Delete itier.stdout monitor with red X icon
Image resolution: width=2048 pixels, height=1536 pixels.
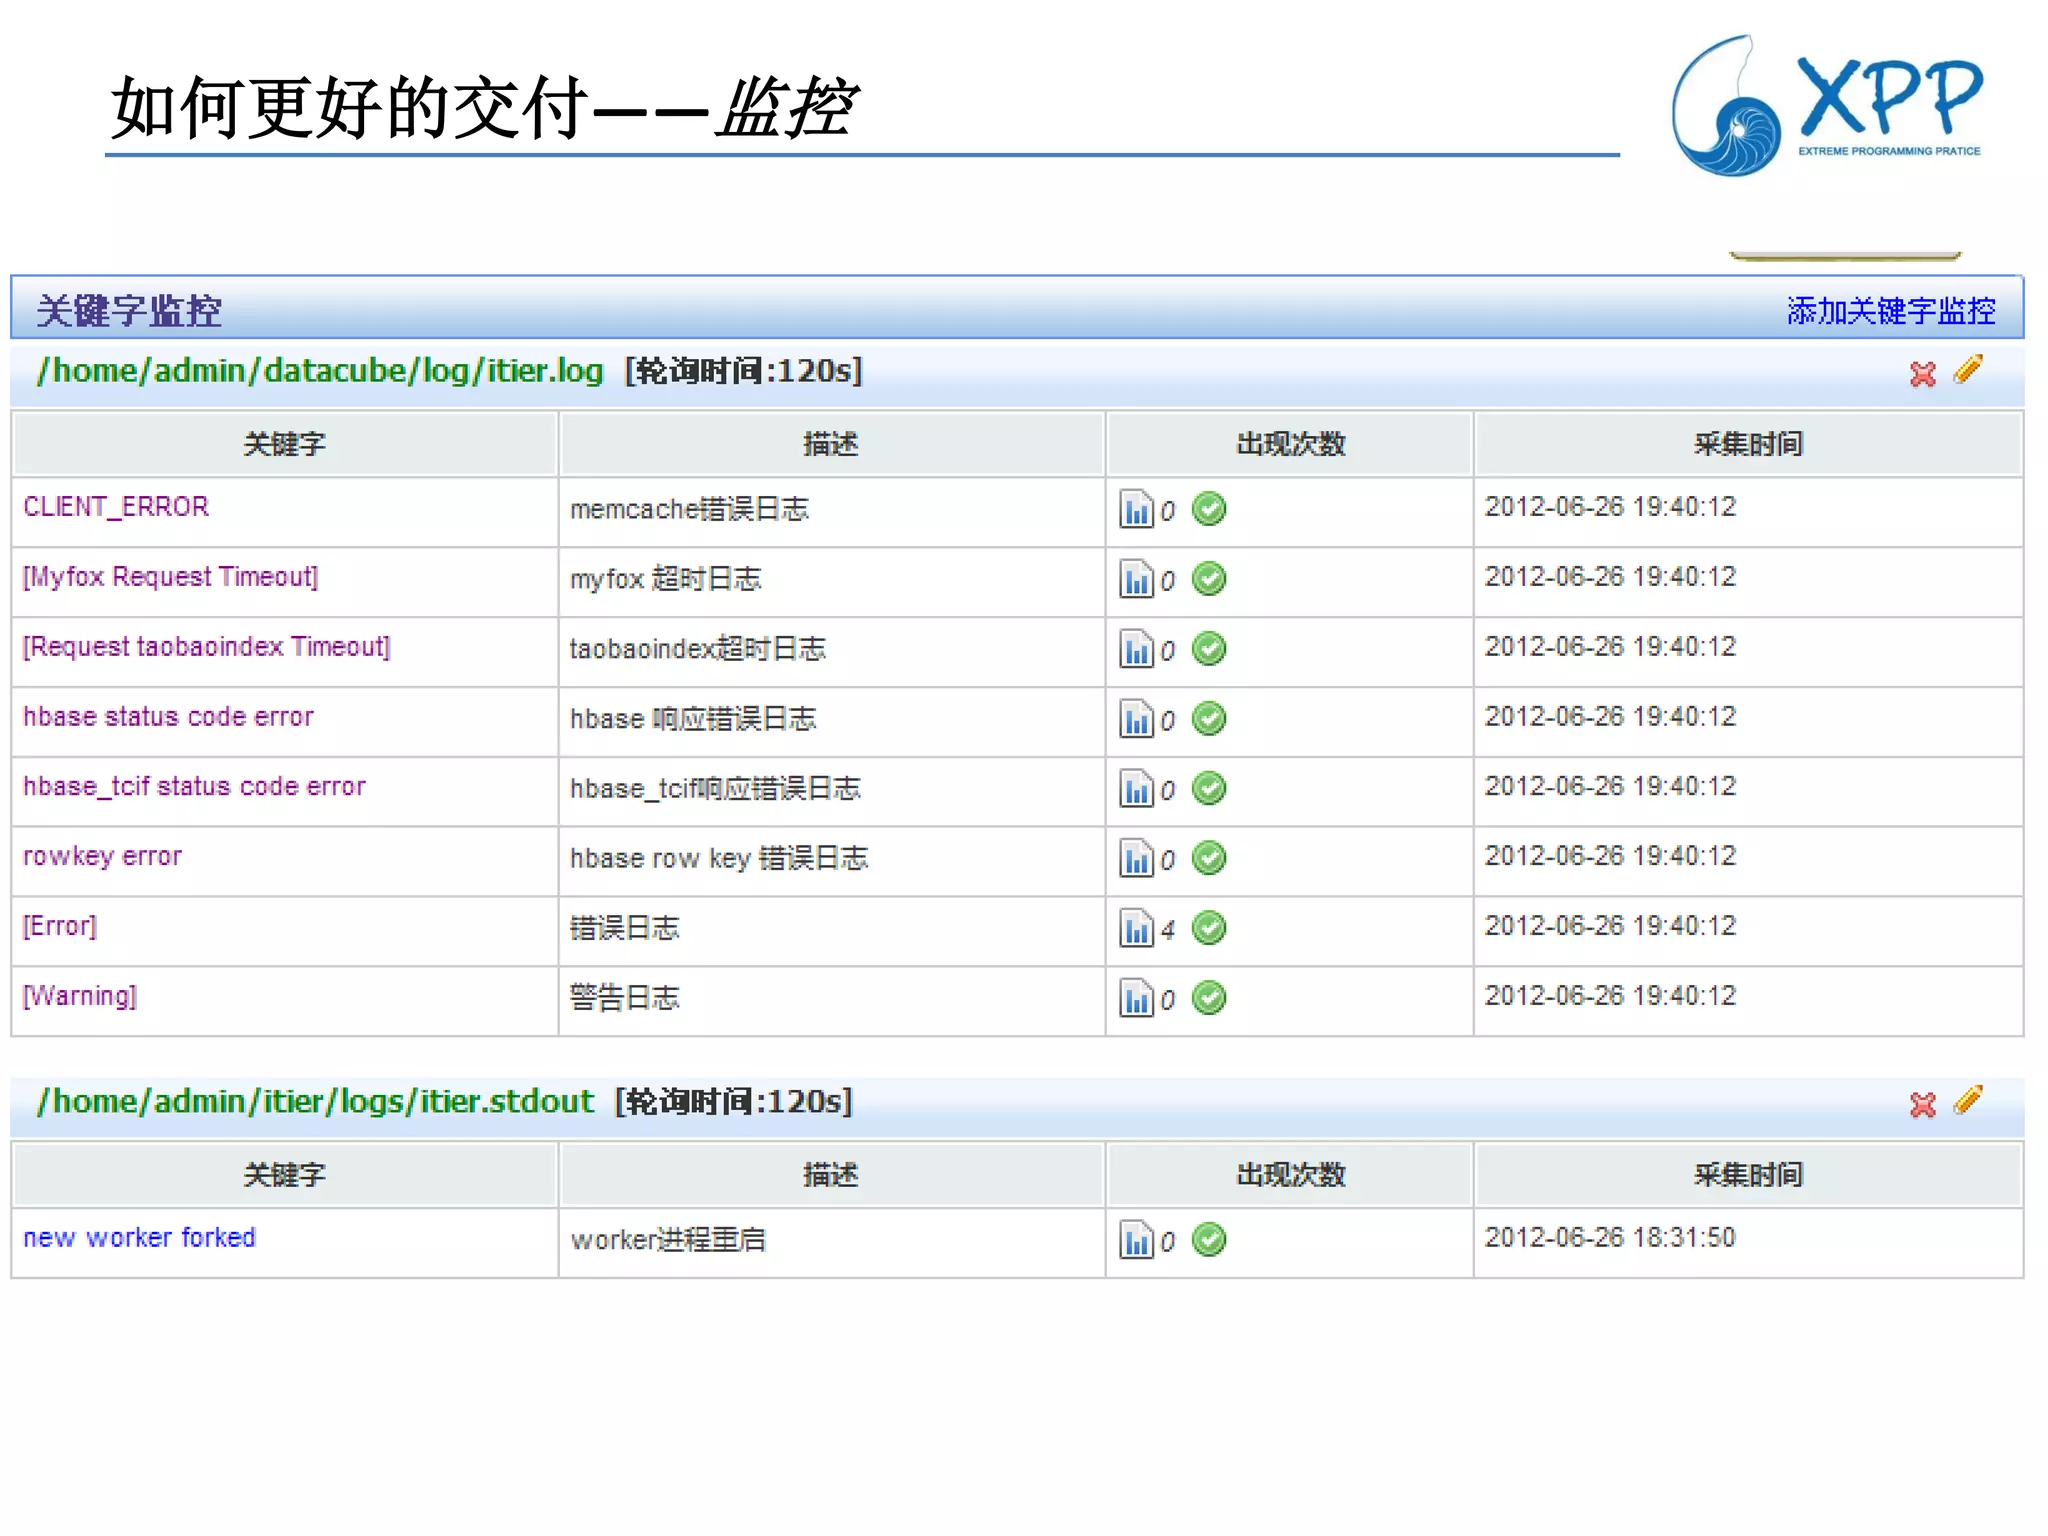pos(1922,1105)
